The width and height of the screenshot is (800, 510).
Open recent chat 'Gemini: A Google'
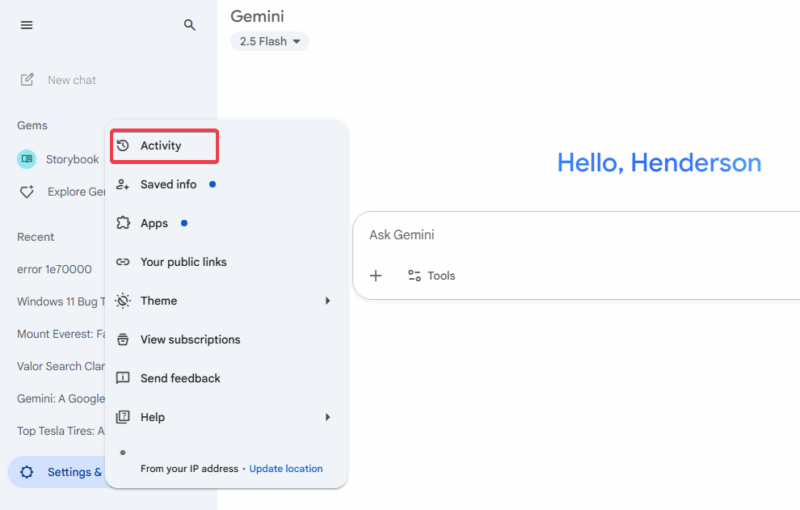pos(61,399)
